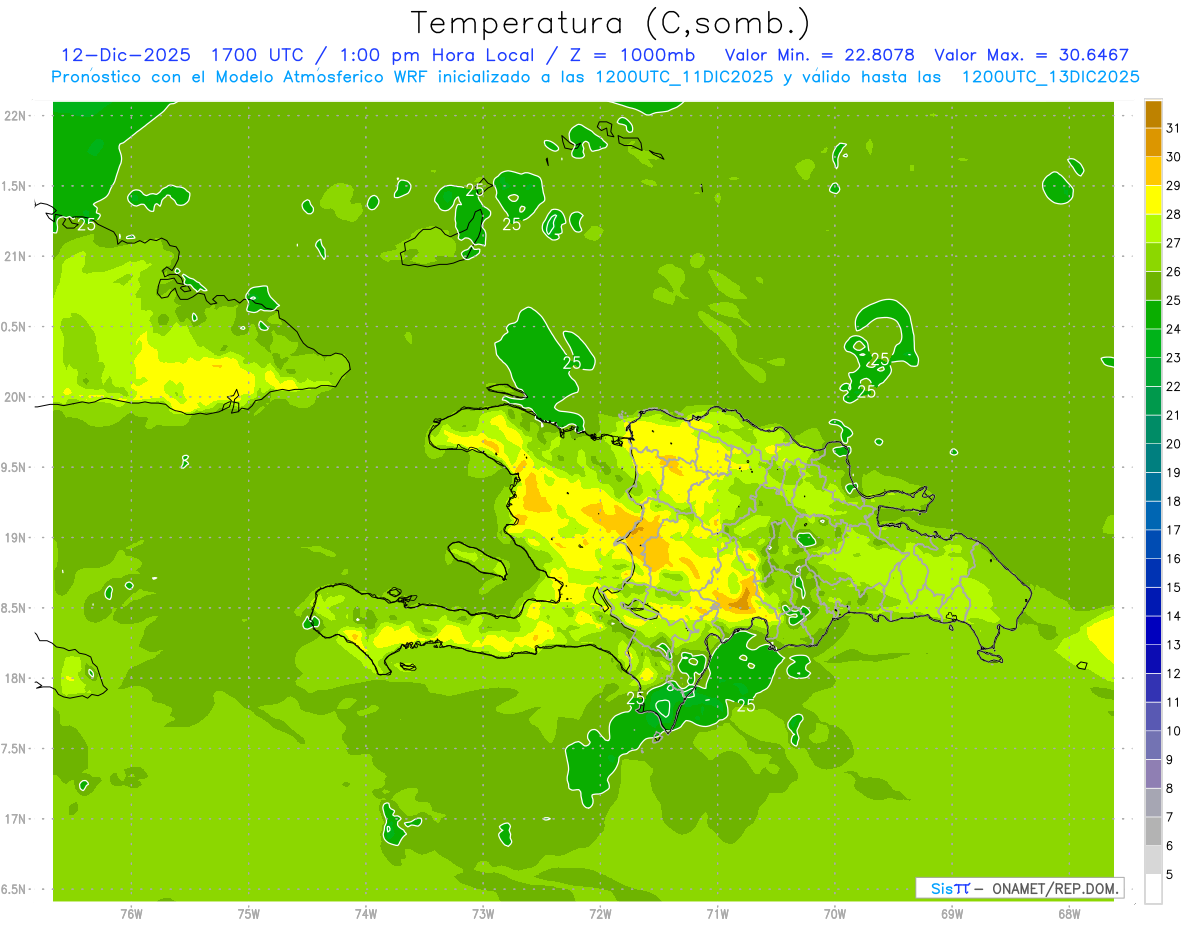Pick the teal legend color between 19 and 20

[x=1153, y=458]
